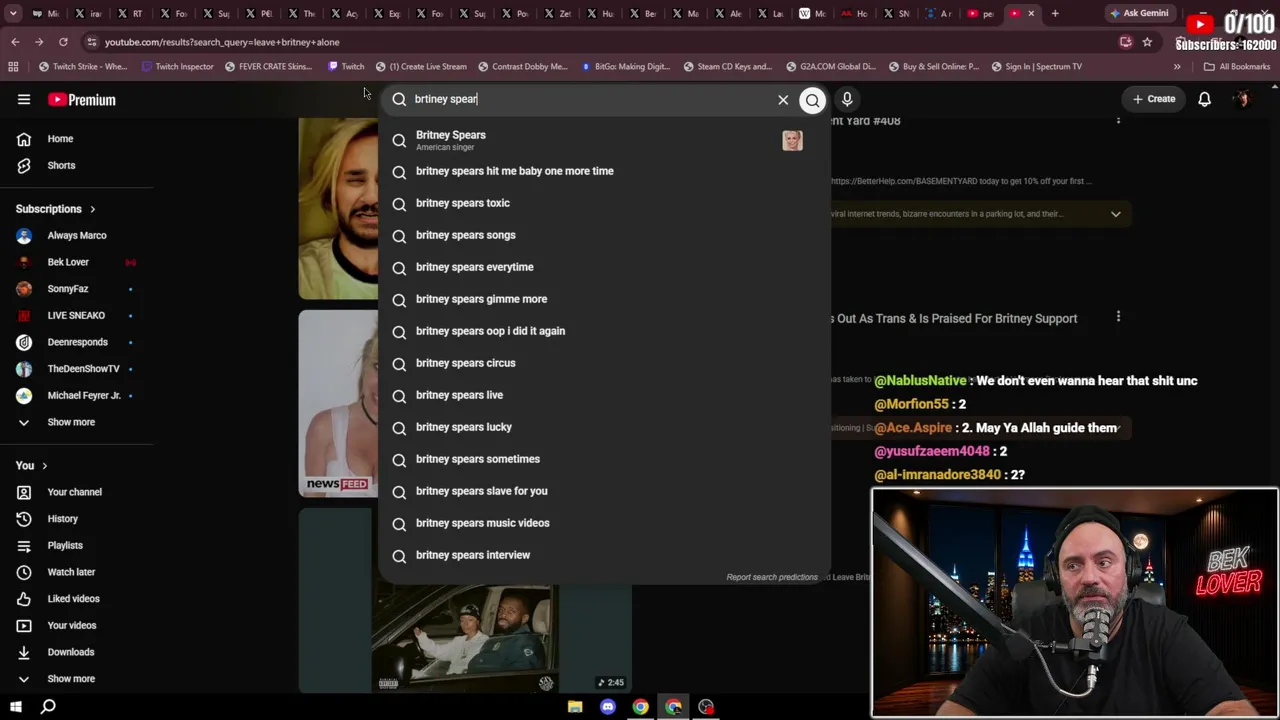Open the Deenresponds subscription

click(x=77, y=342)
